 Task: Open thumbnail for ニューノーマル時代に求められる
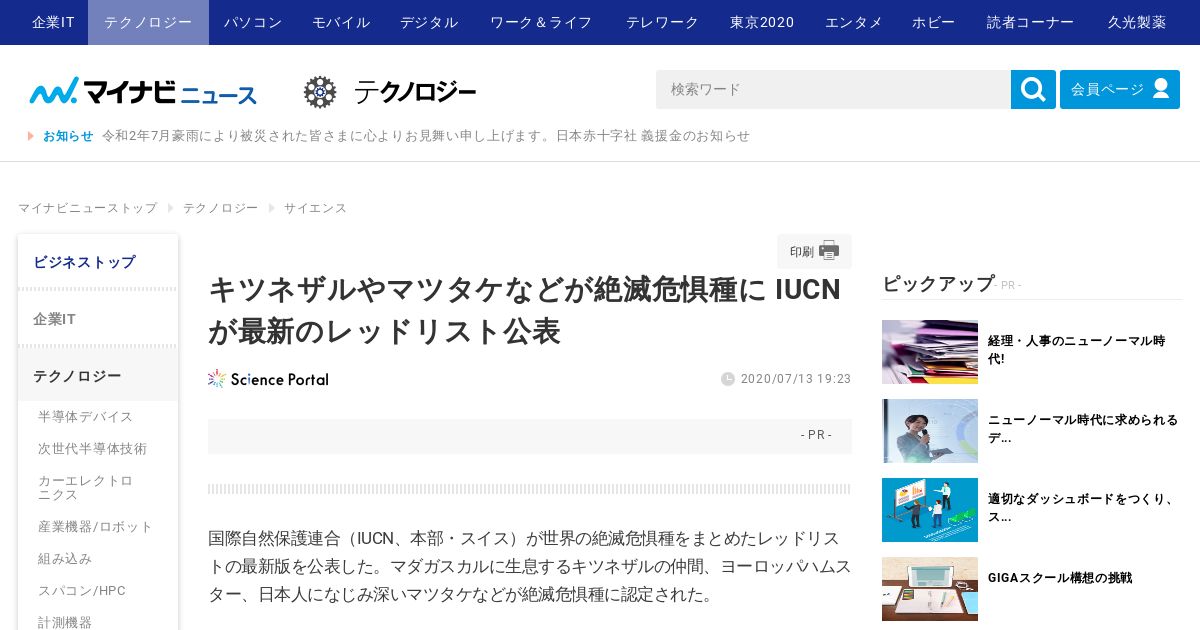coord(930,431)
